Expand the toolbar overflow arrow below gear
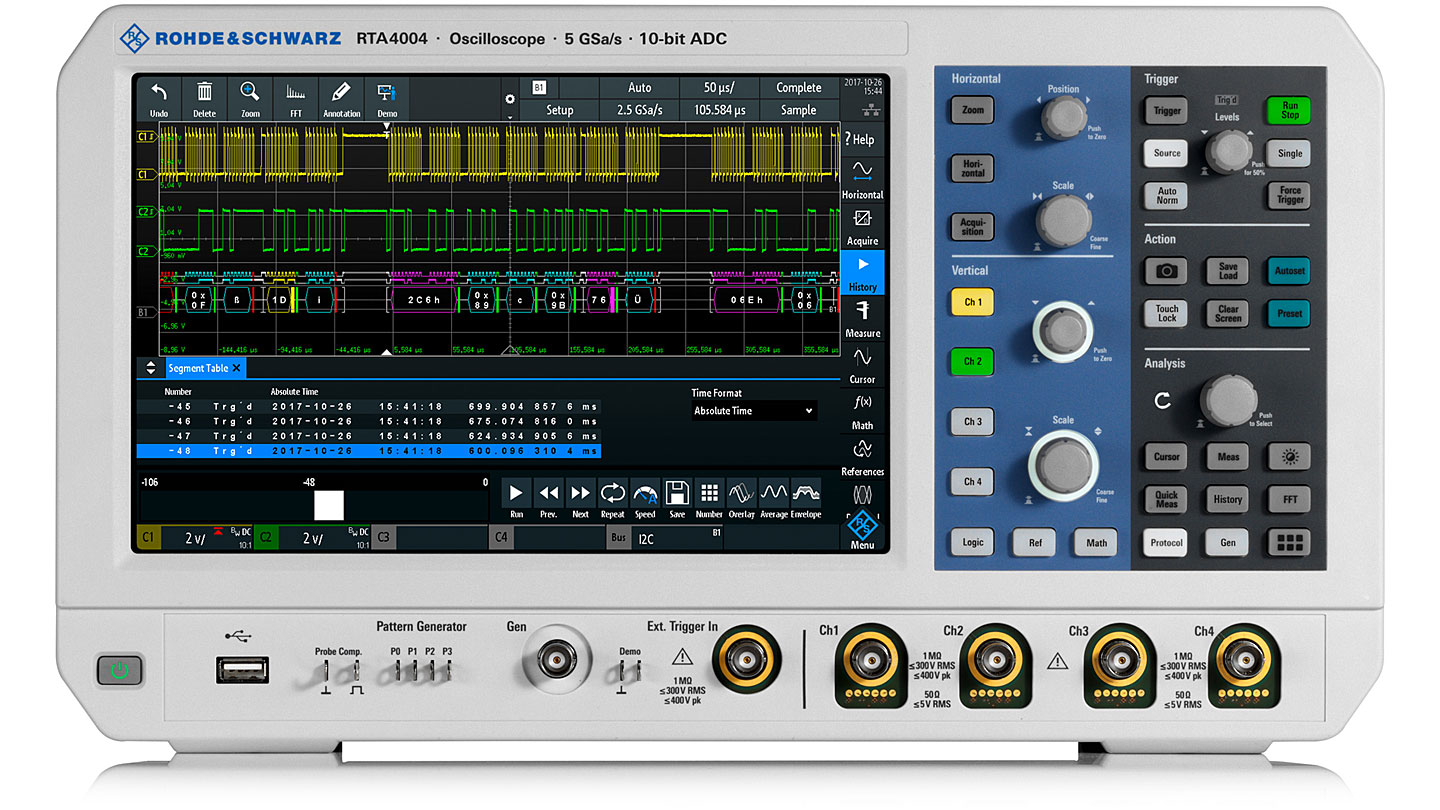The image size is (1440, 810). click(510, 115)
